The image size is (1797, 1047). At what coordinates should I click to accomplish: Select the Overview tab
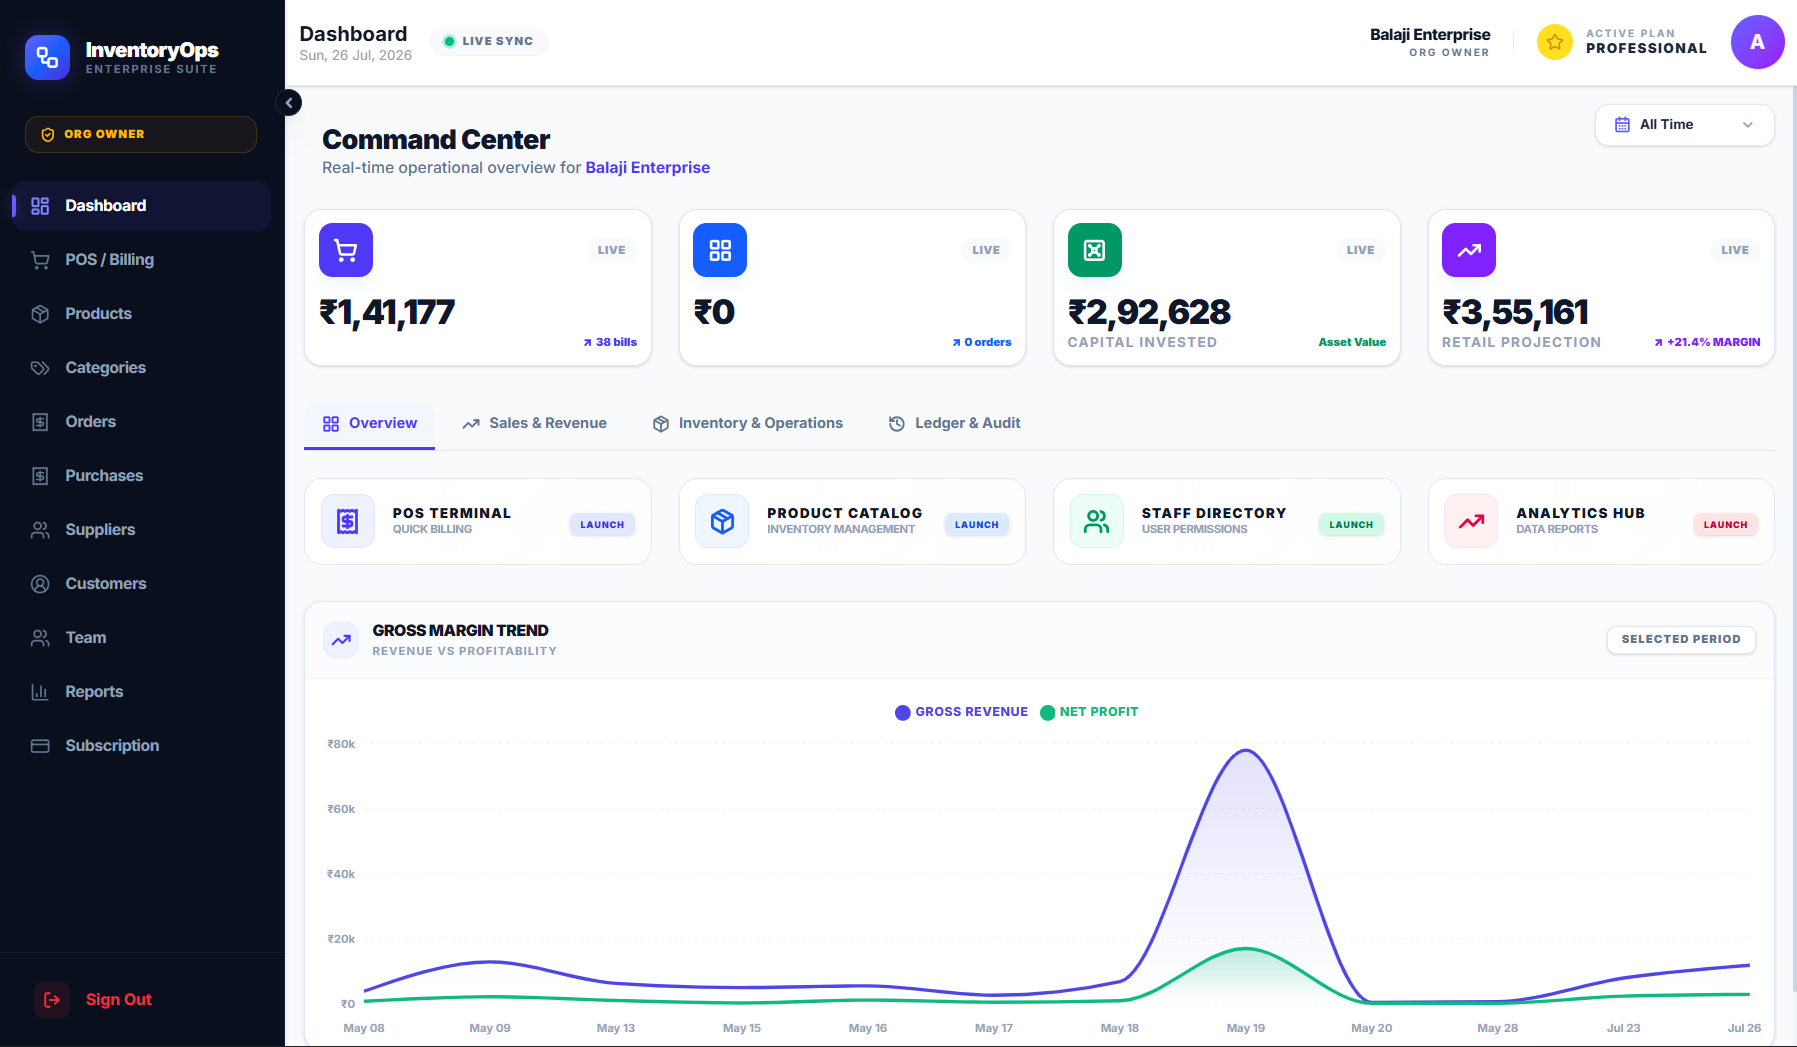pyautogui.click(x=369, y=424)
